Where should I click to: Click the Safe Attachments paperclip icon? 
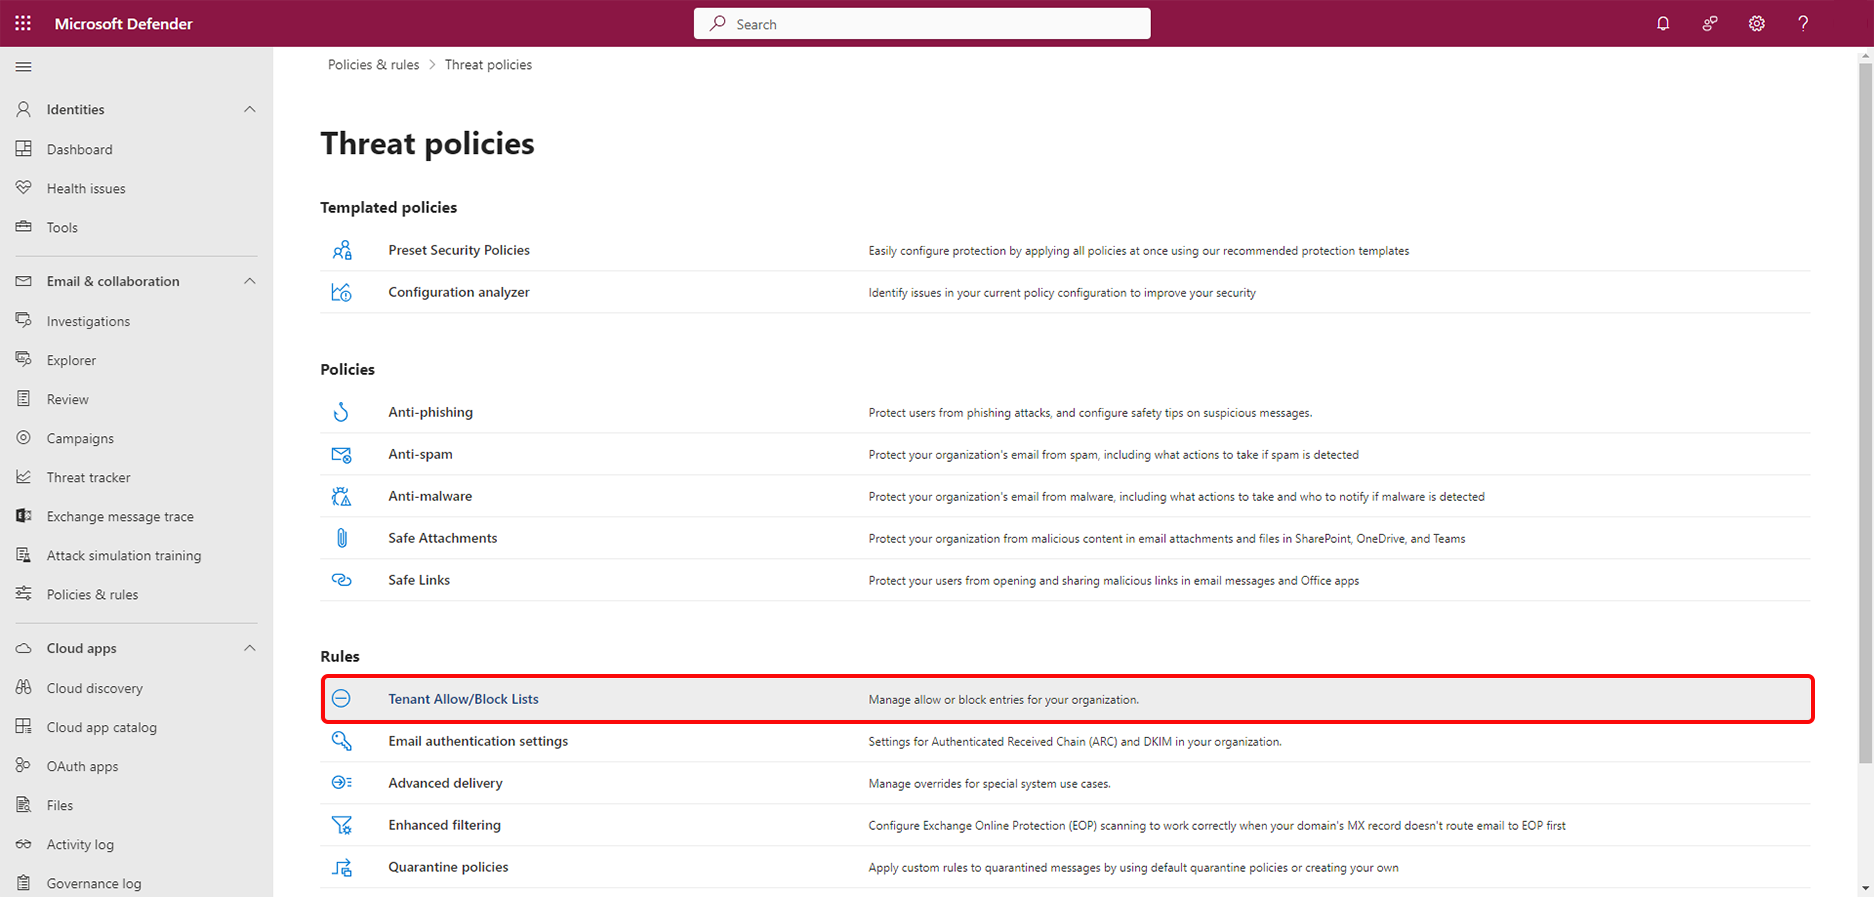click(341, 538)
